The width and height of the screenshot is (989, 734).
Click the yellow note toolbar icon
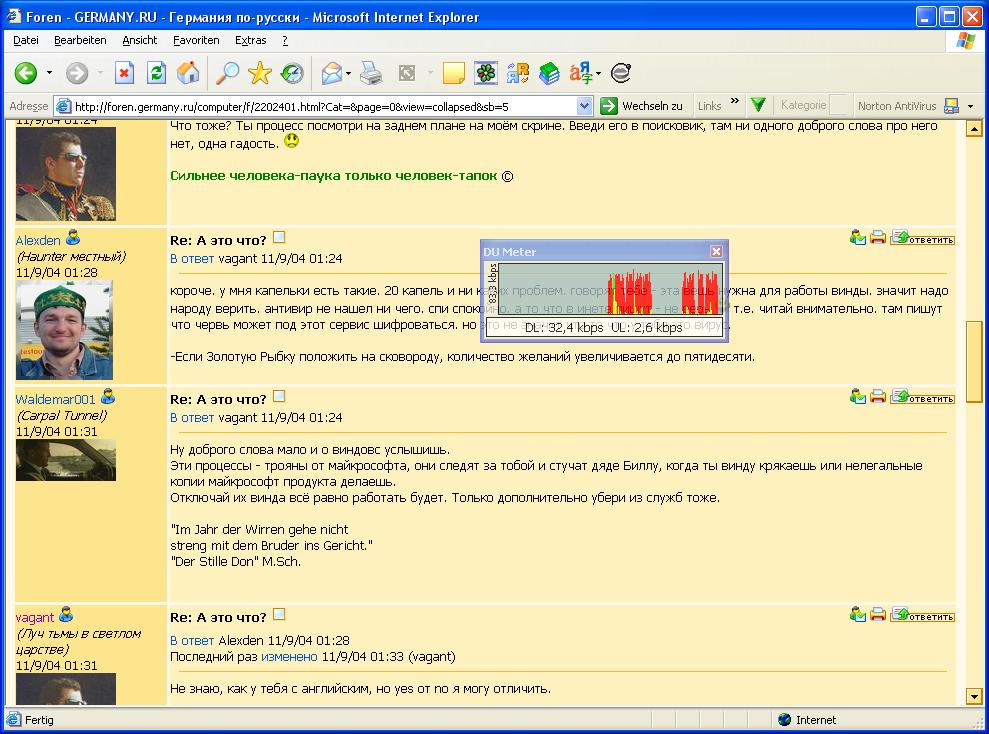454,73
